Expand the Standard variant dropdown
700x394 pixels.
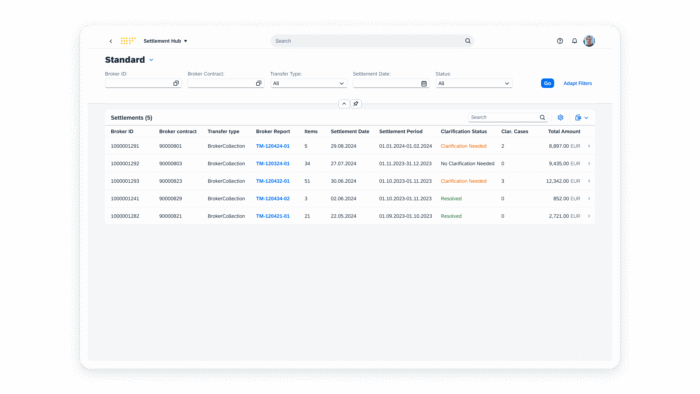click(151, 60)
